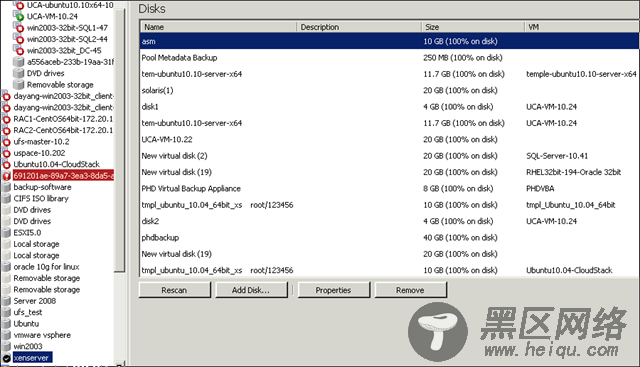The width and height of the screenshot is (640, 367).
Task: Sort disks by the Description column header
Action: pos(359,27)
